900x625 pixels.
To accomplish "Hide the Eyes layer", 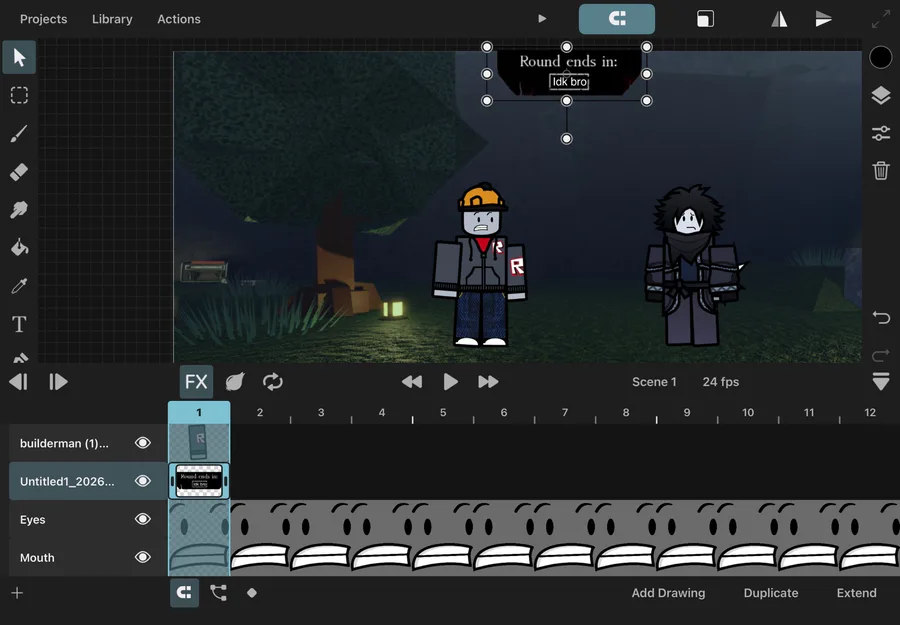I will [142, 519].
